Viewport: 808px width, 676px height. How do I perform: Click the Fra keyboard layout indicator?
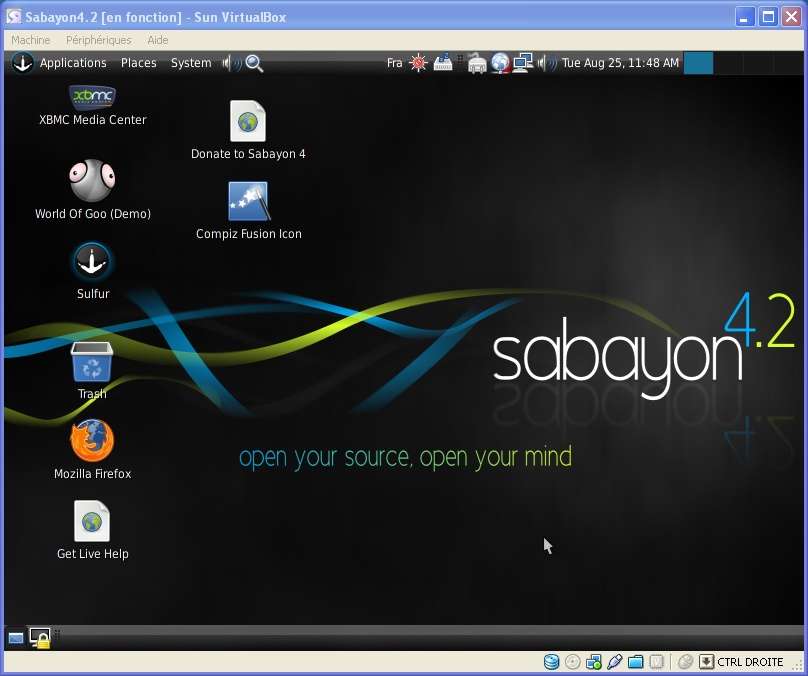[x=394, y=63]
